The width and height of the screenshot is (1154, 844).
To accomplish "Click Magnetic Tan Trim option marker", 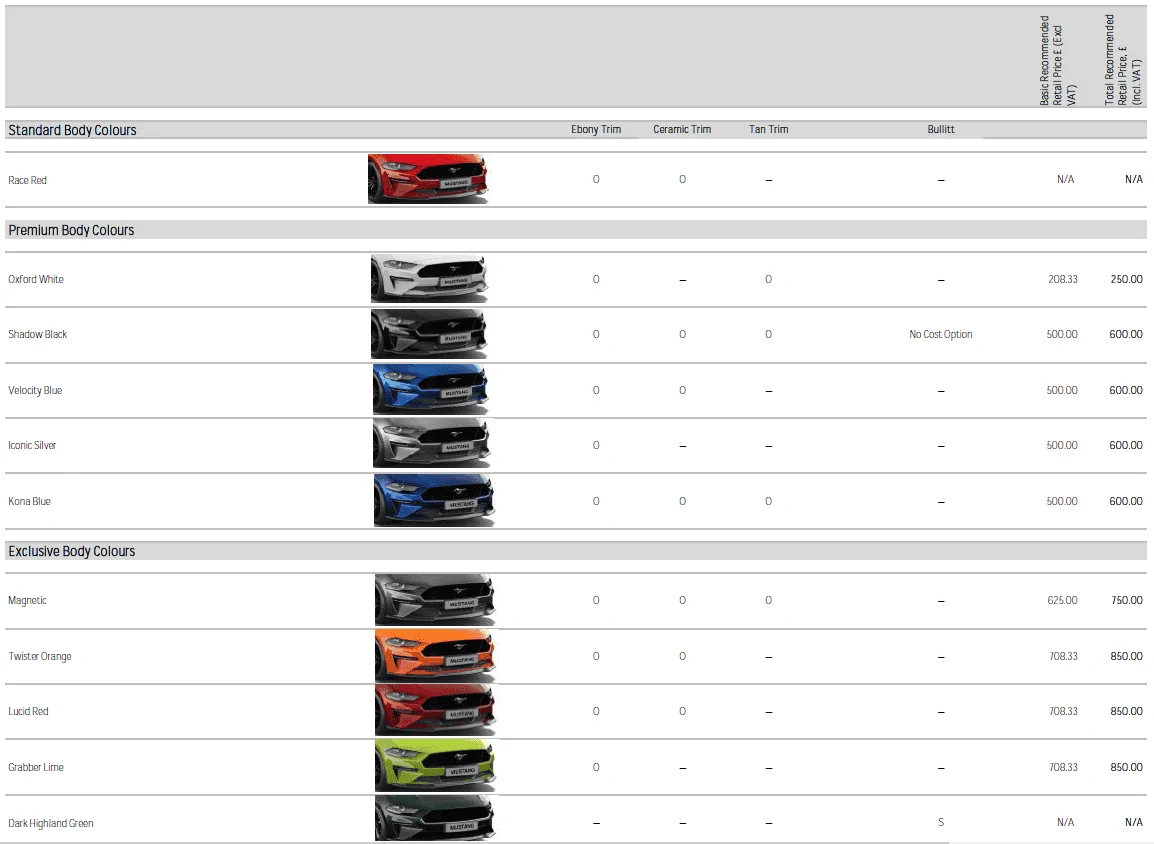I will click(768, 600).
